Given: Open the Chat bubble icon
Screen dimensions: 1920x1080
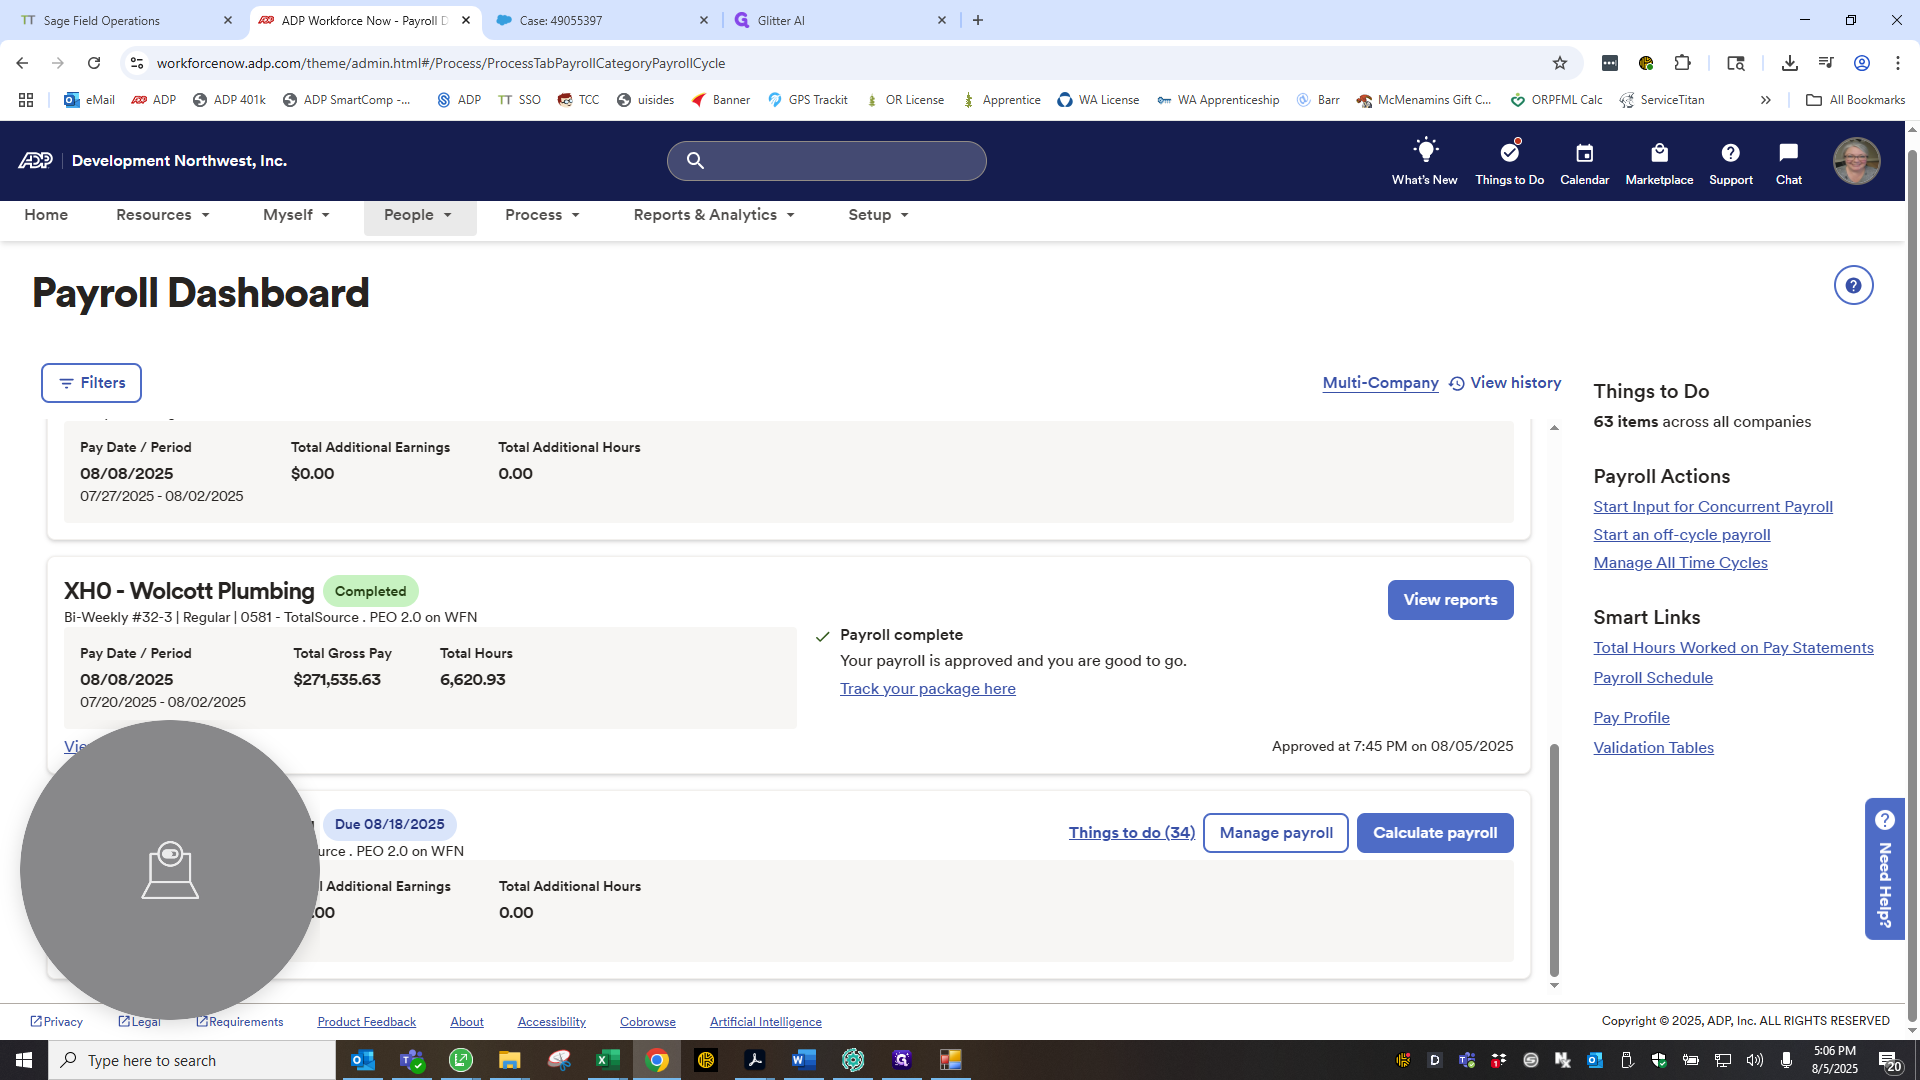Looking at the screenshot, I should (x=1788, y=152).
